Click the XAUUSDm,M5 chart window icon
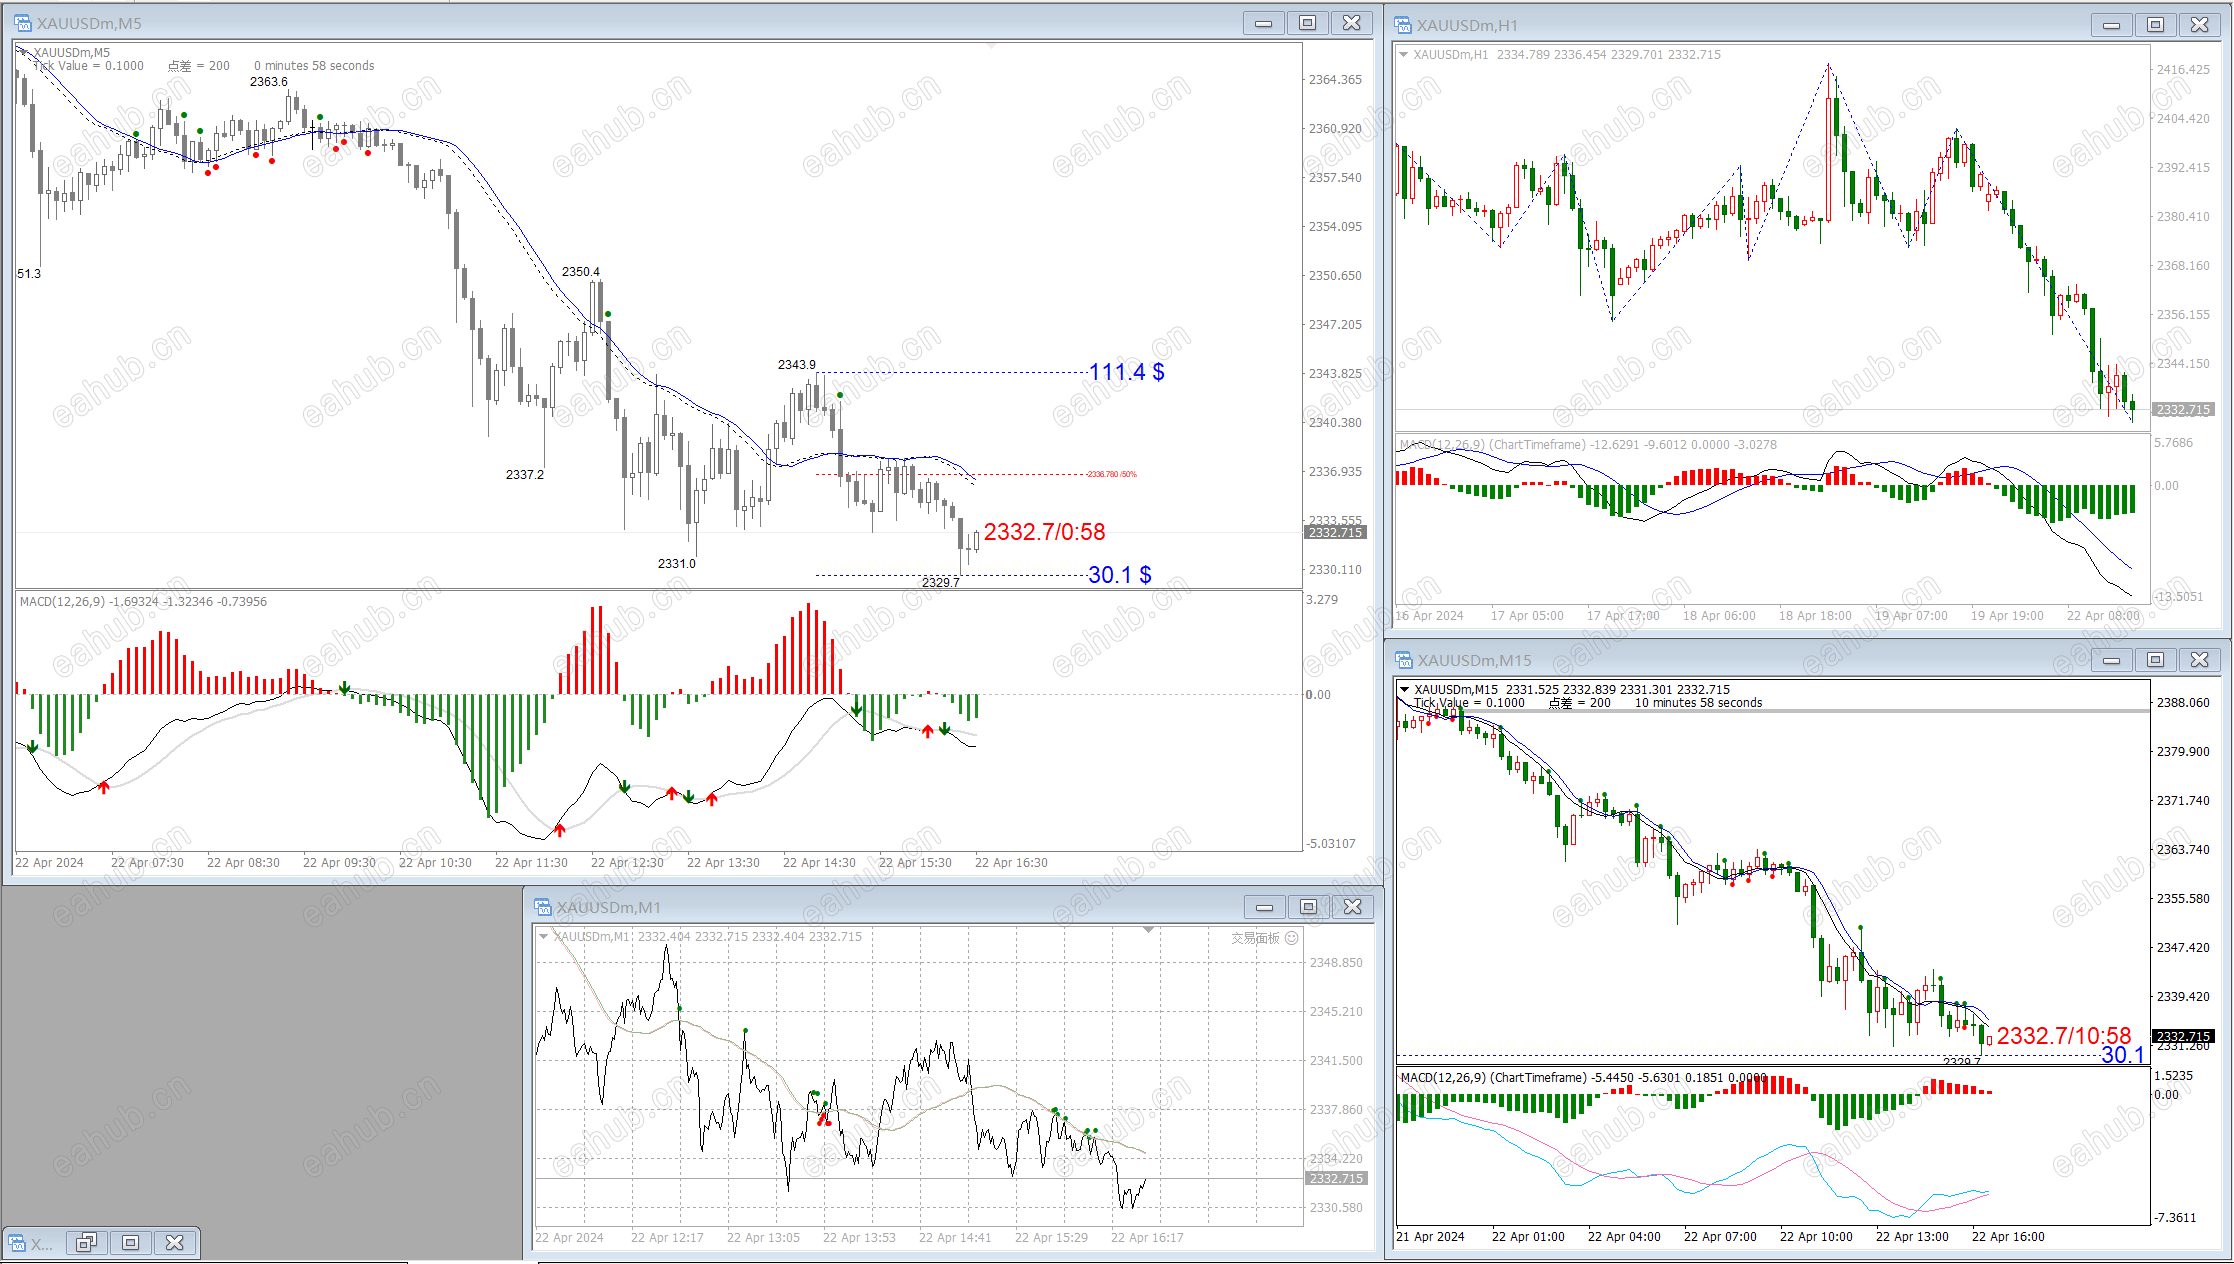This screenshot has height=1264, width=2234. [x=22, y=23]
